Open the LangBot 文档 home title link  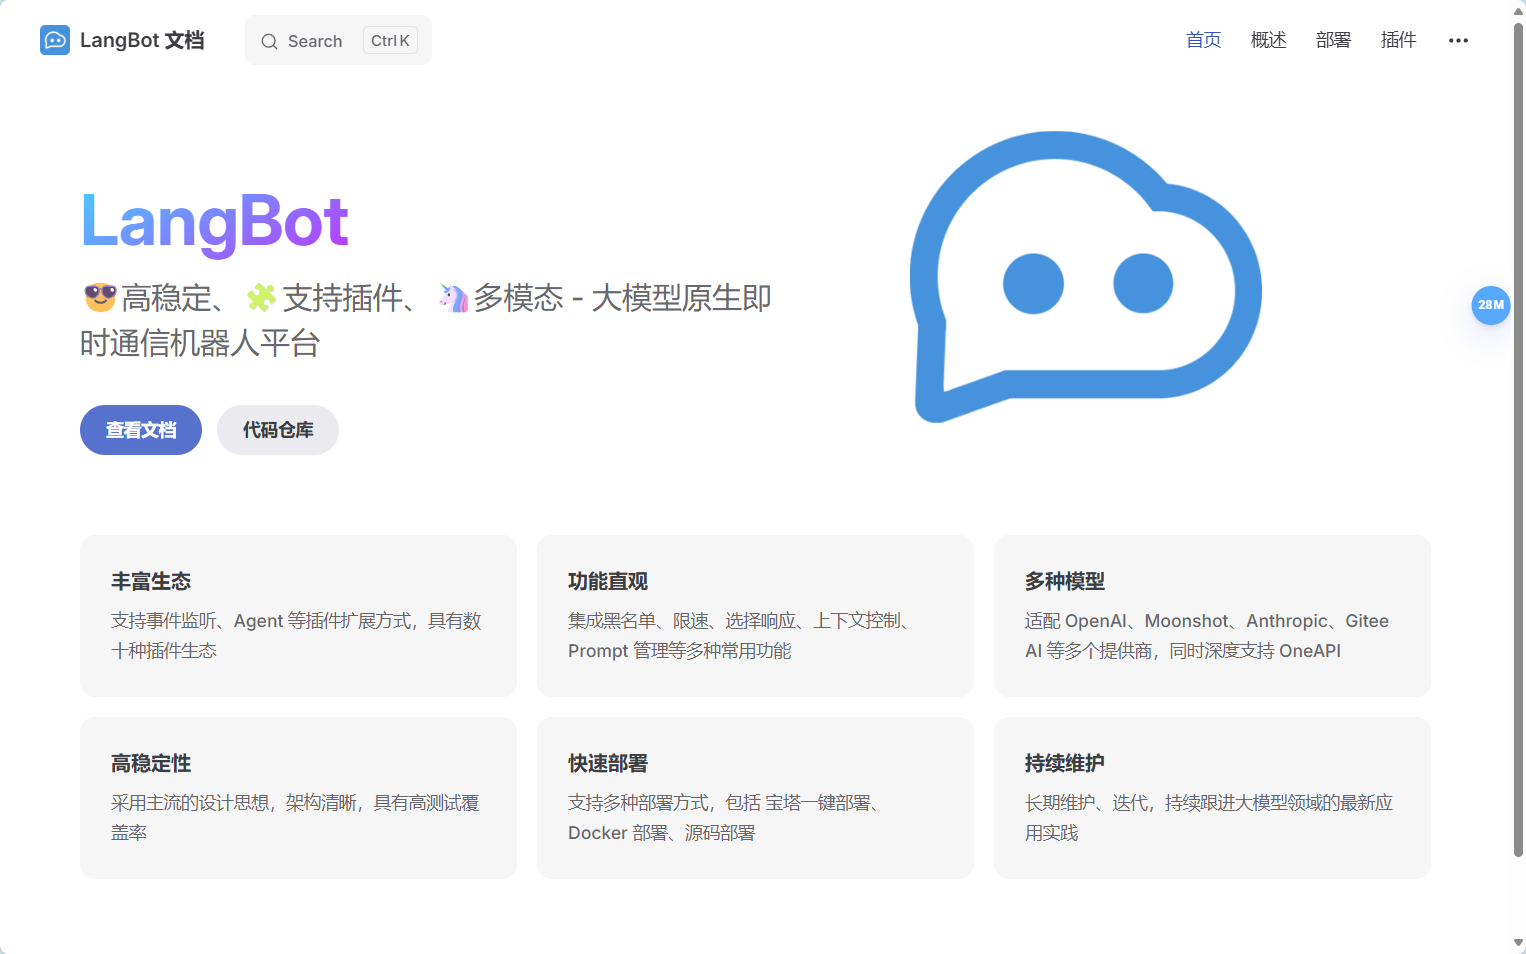(122, 40)
